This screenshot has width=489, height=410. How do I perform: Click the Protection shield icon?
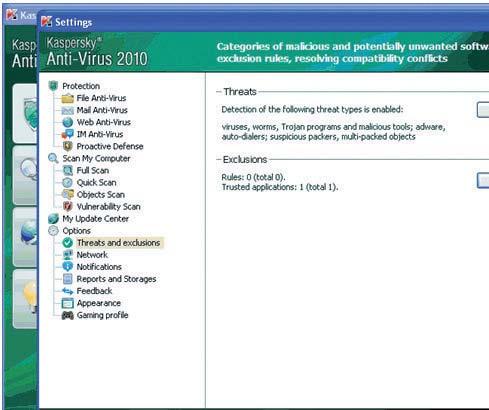click(x=53, y=86)
